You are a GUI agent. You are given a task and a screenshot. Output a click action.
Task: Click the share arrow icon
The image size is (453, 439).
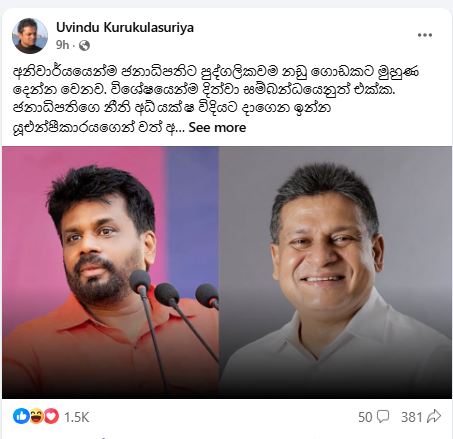434,416
